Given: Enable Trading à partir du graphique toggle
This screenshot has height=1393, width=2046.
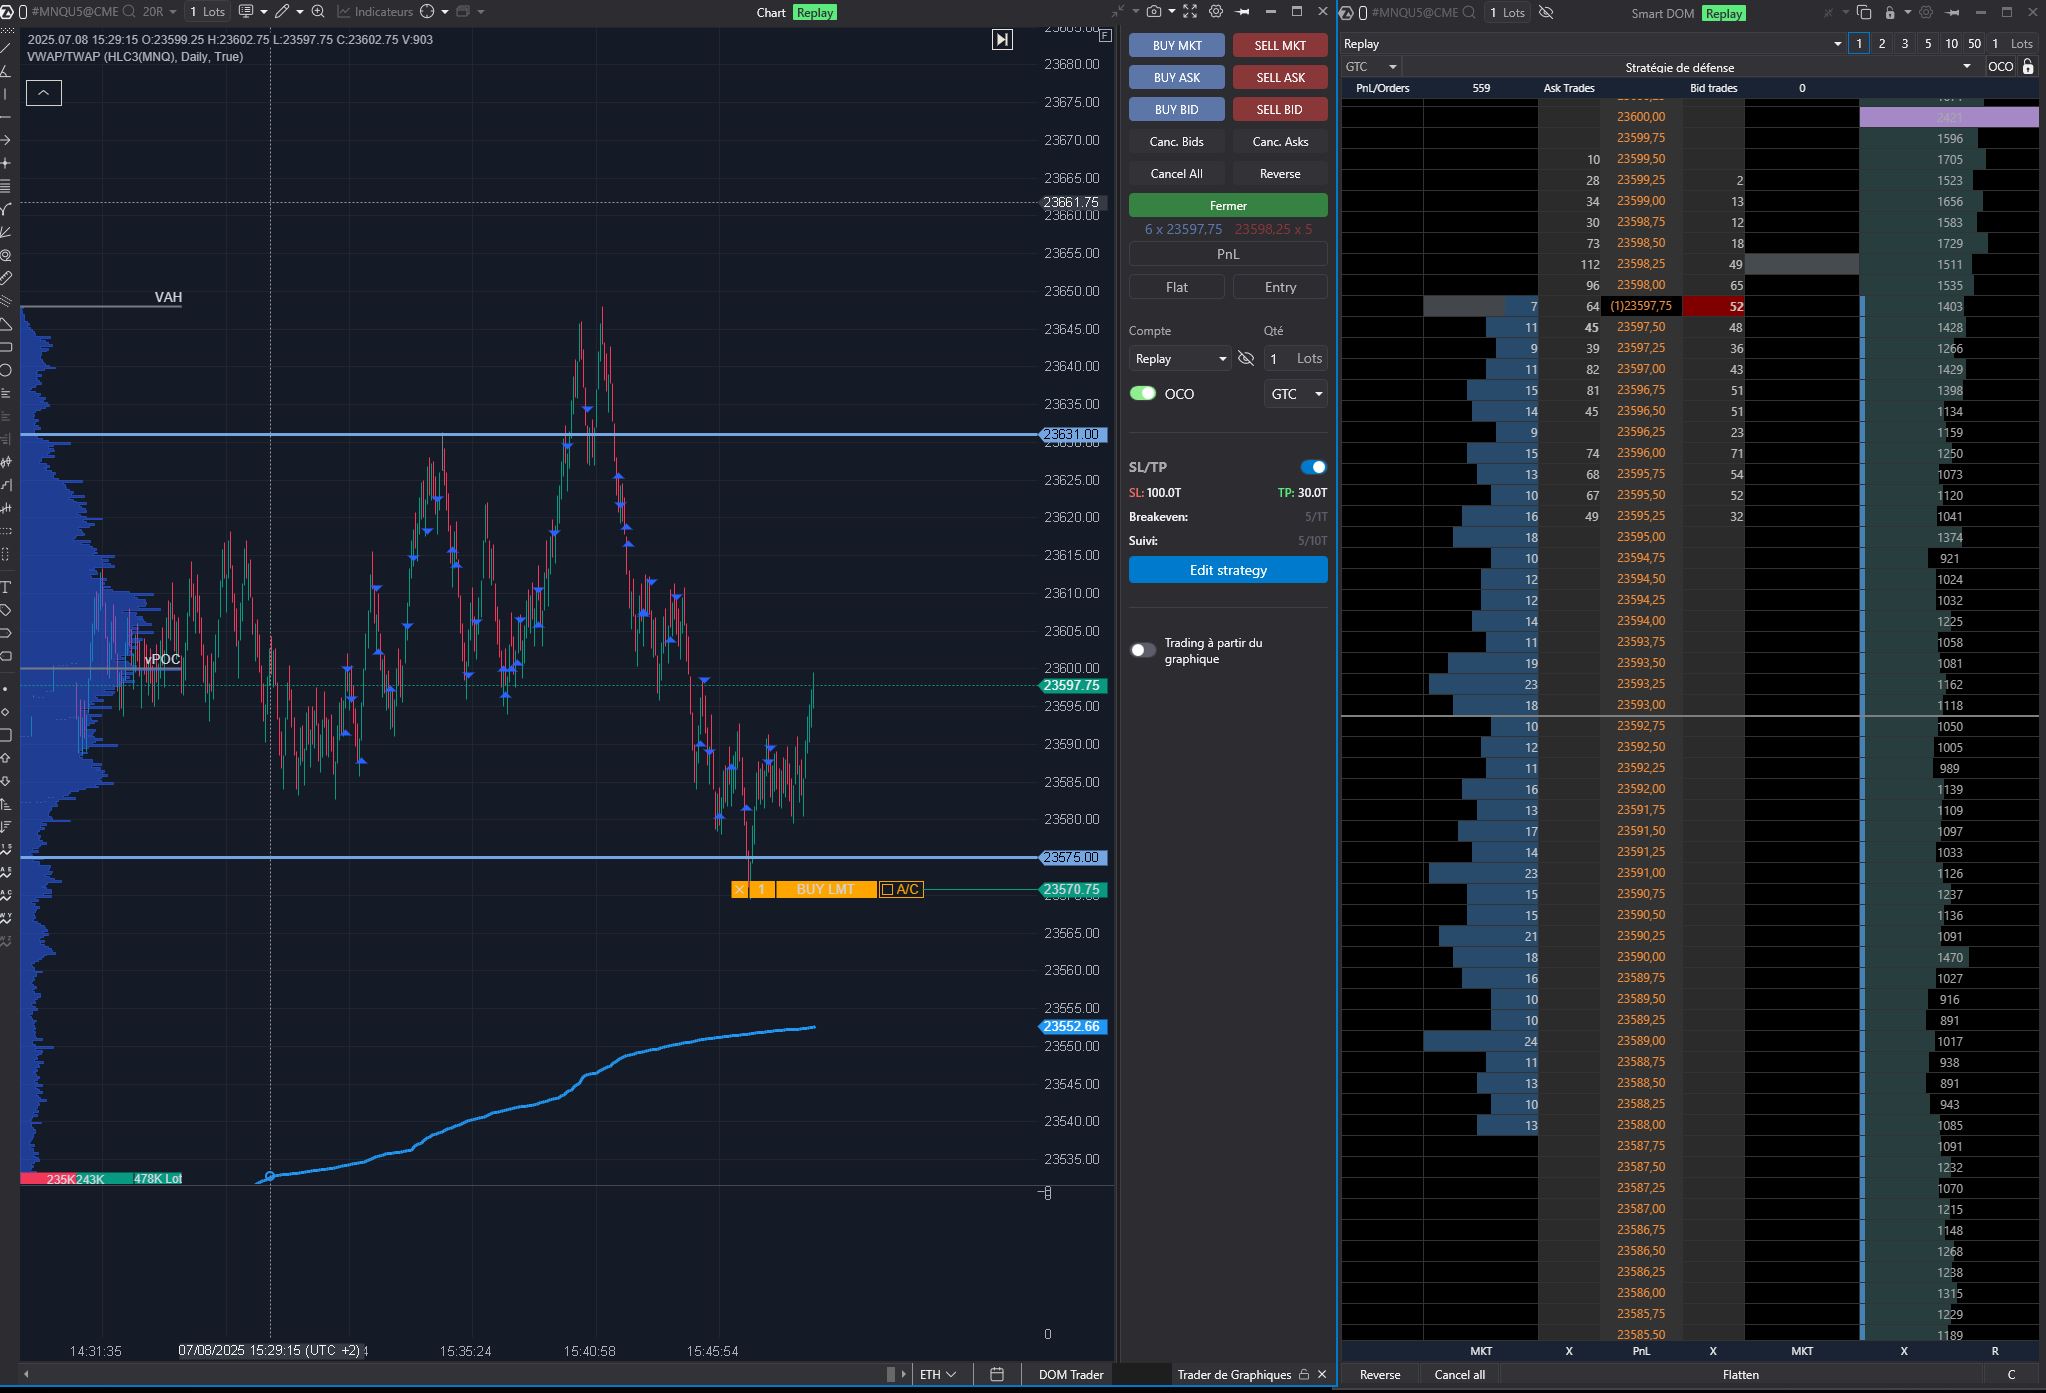Looking at the screenshot, I should (x=1143, y=650).
